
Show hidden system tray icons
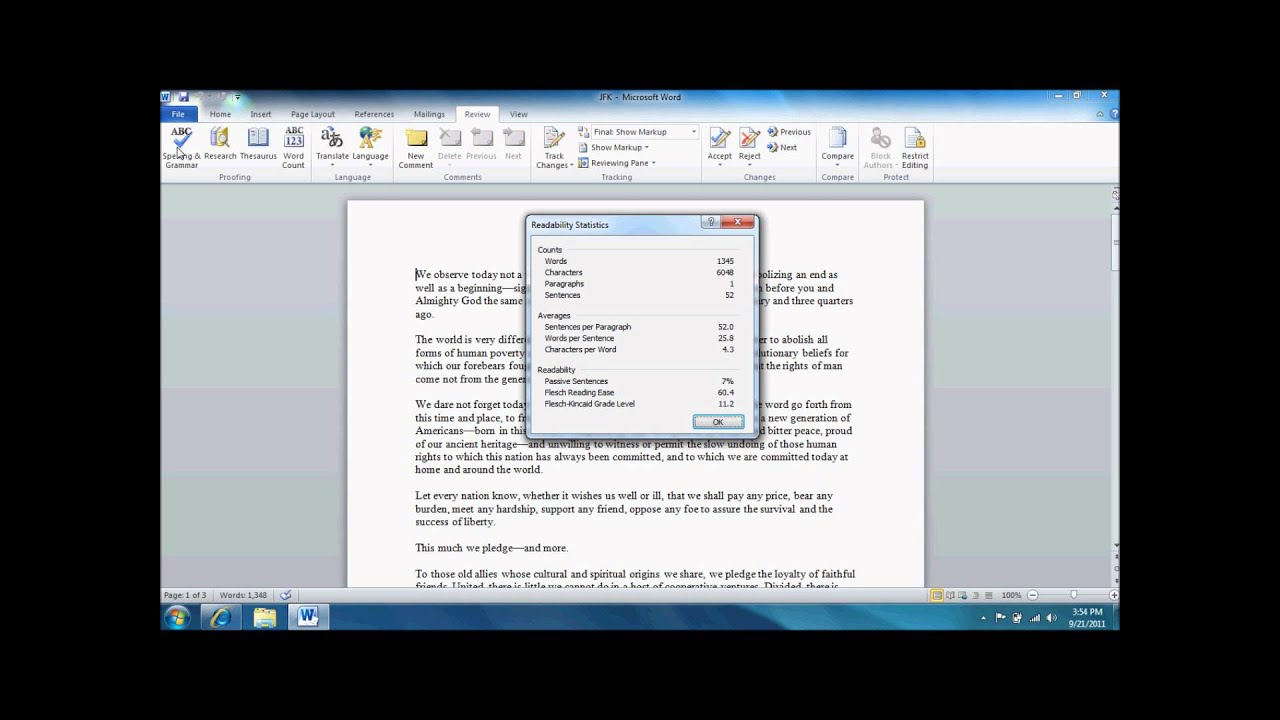(x=983, y=618)
